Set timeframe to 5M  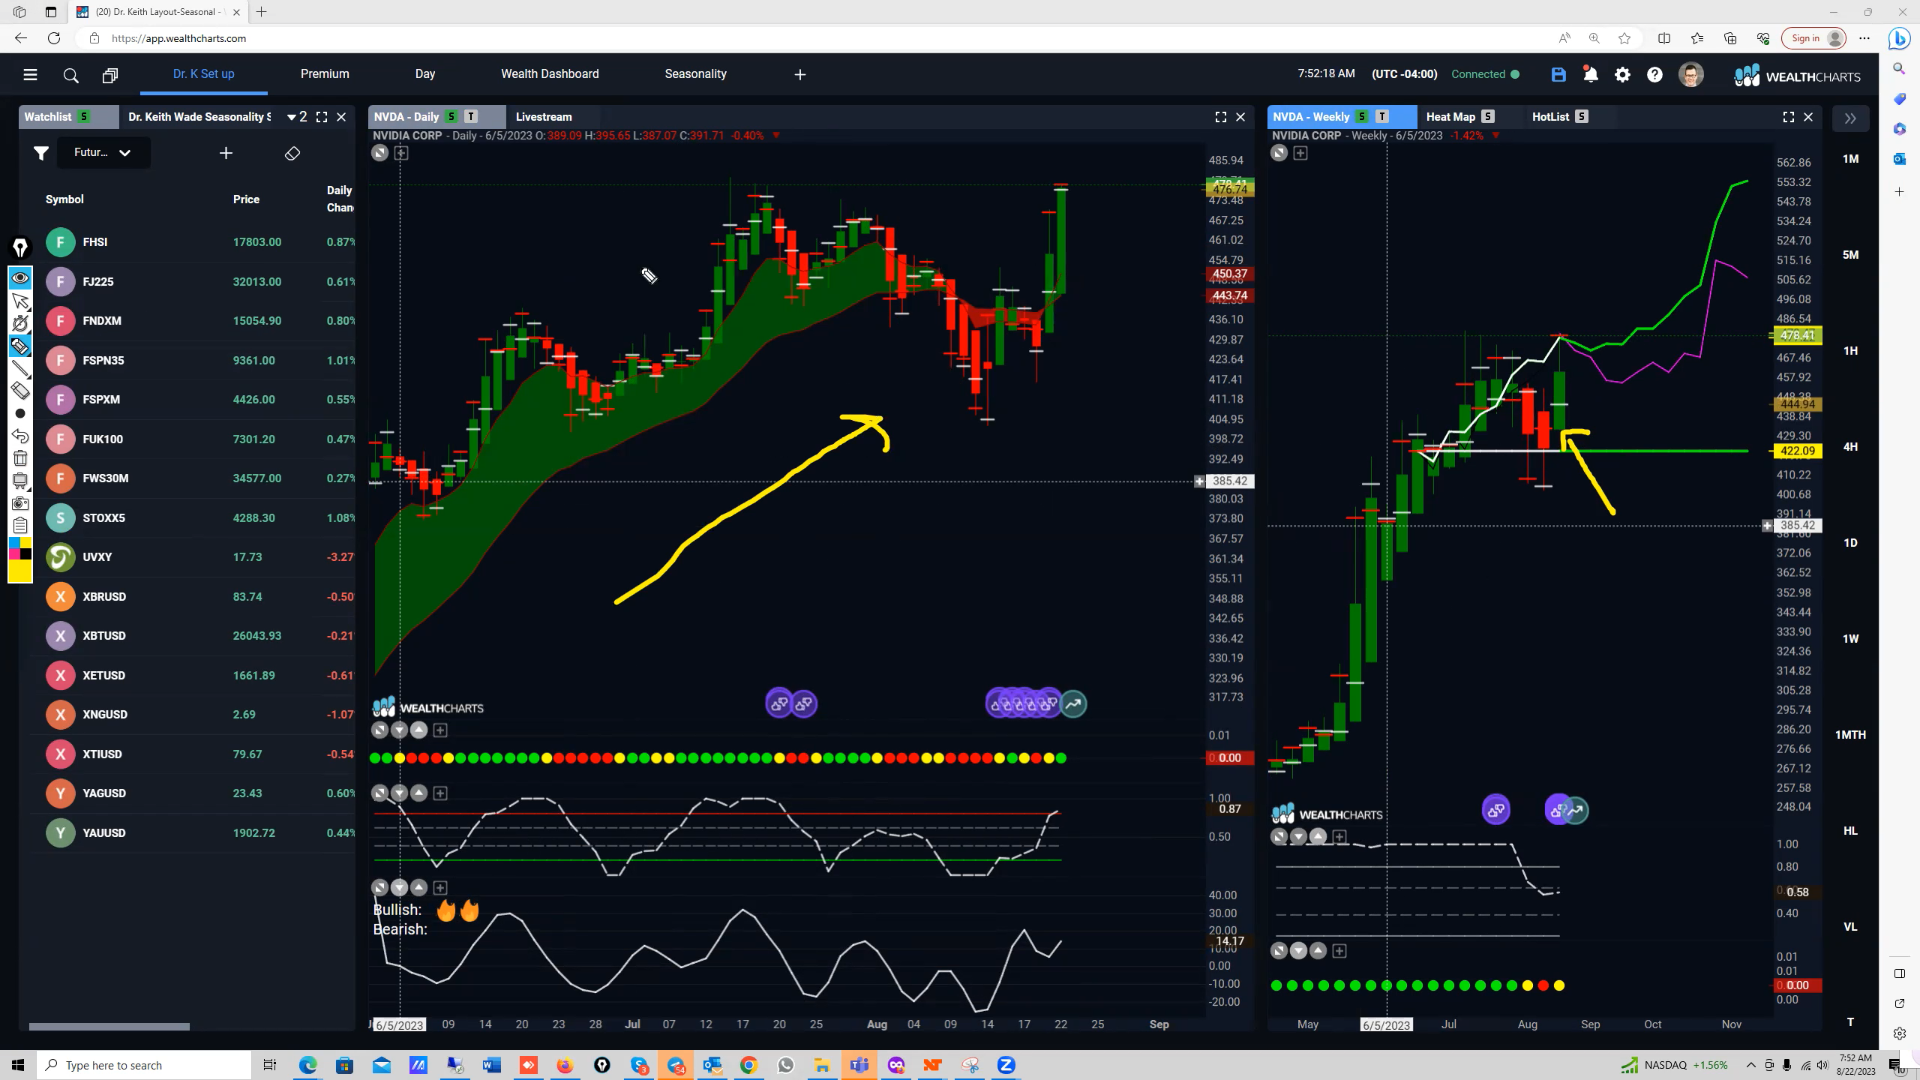click(x=1851, y=255)
